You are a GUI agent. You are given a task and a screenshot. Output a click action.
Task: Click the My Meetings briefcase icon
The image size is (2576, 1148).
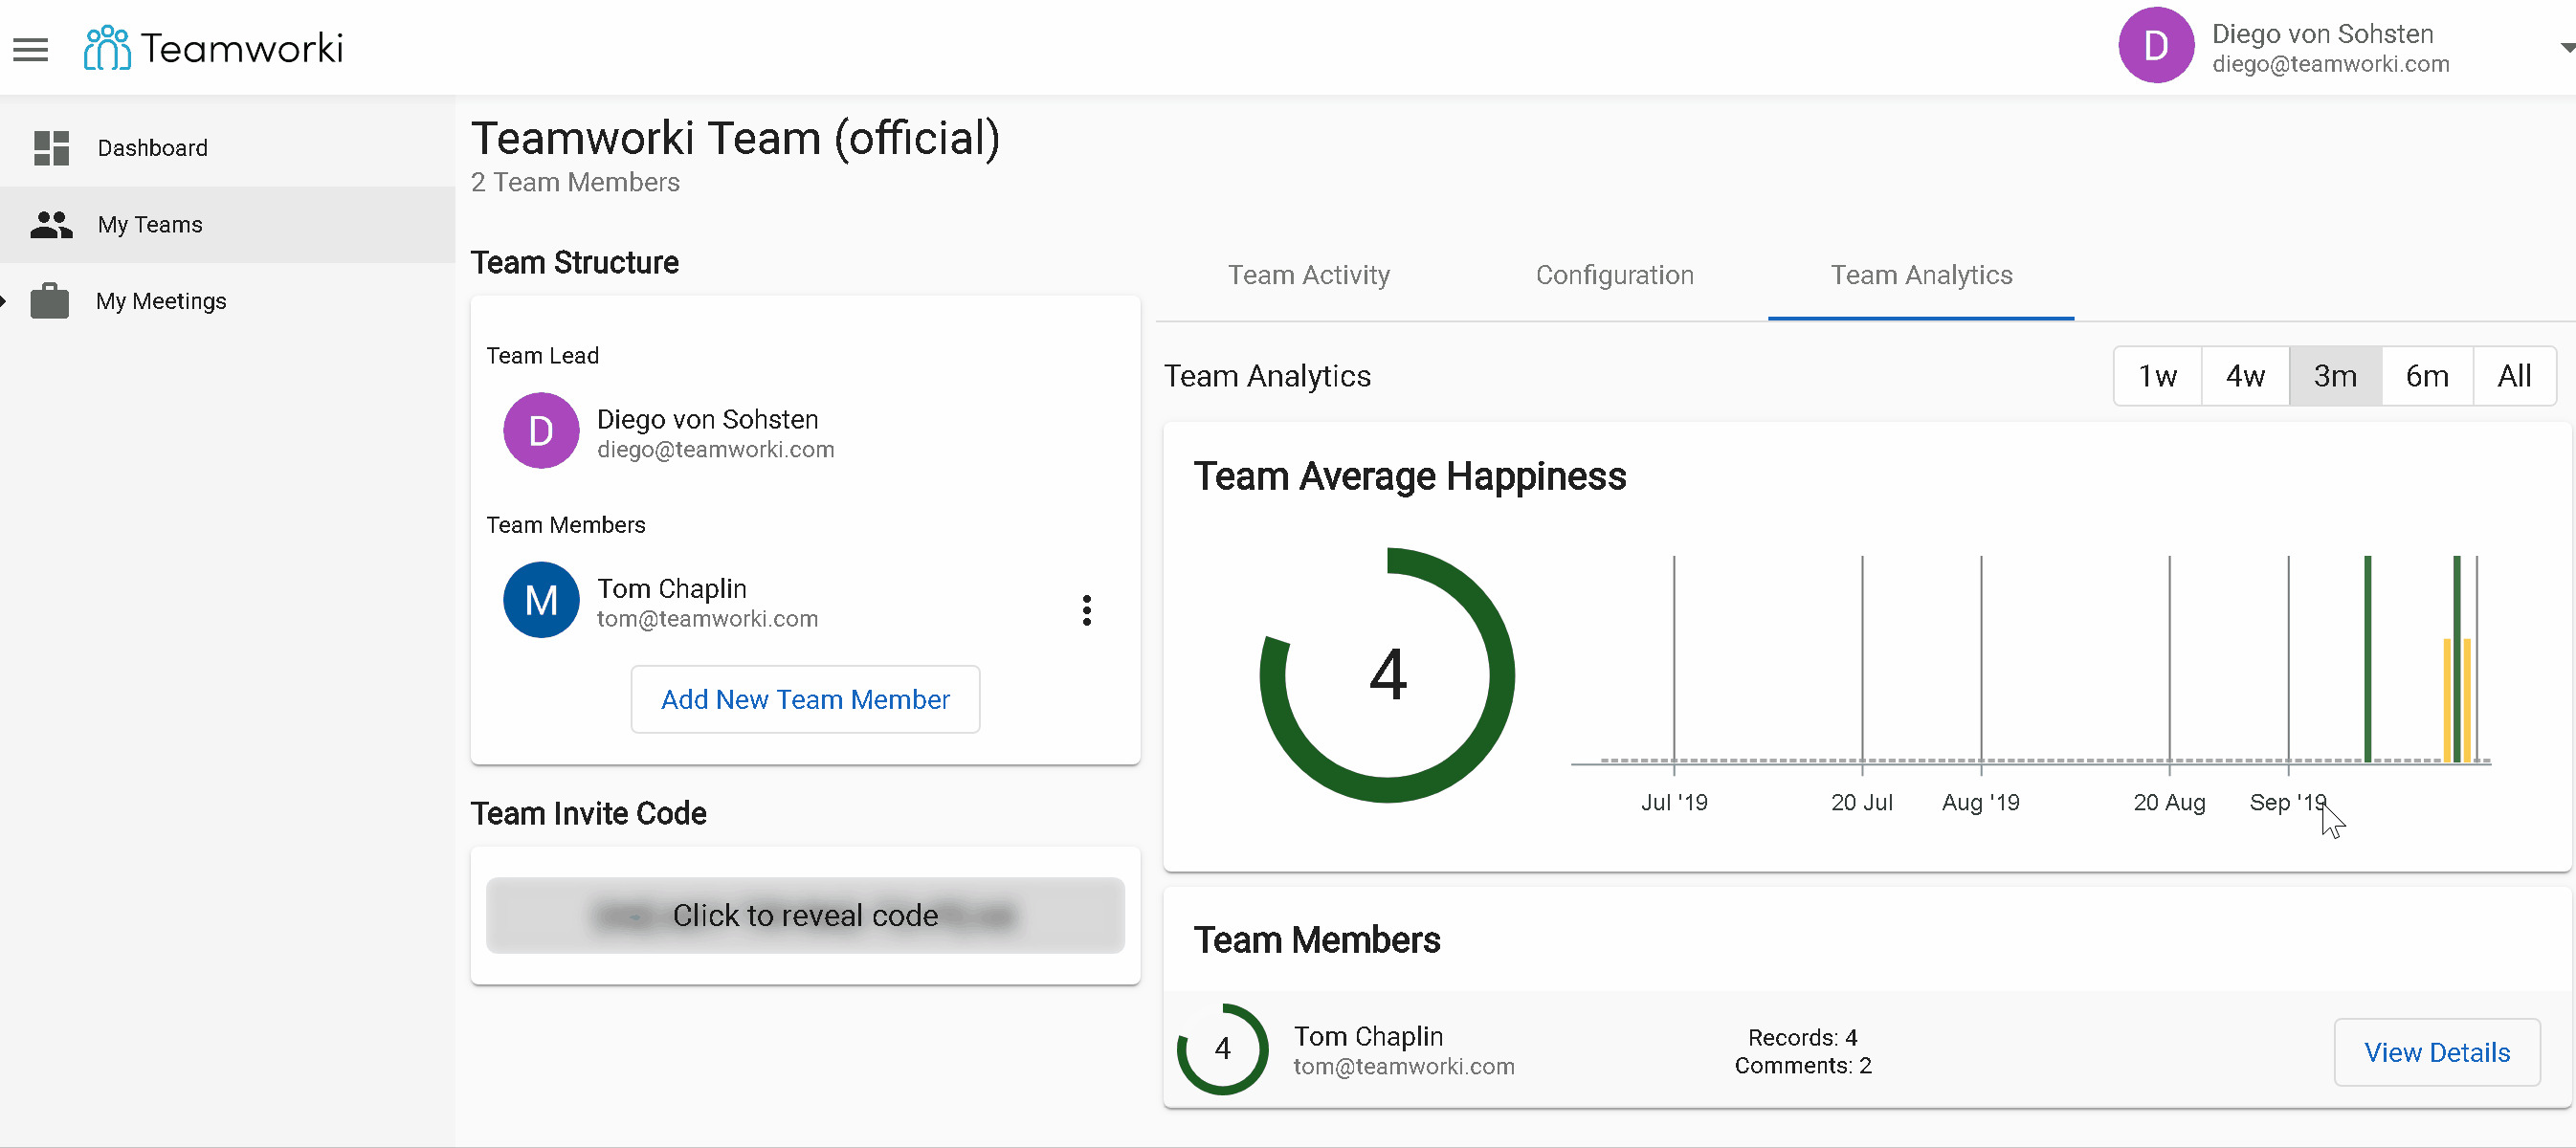click(49, 301)
